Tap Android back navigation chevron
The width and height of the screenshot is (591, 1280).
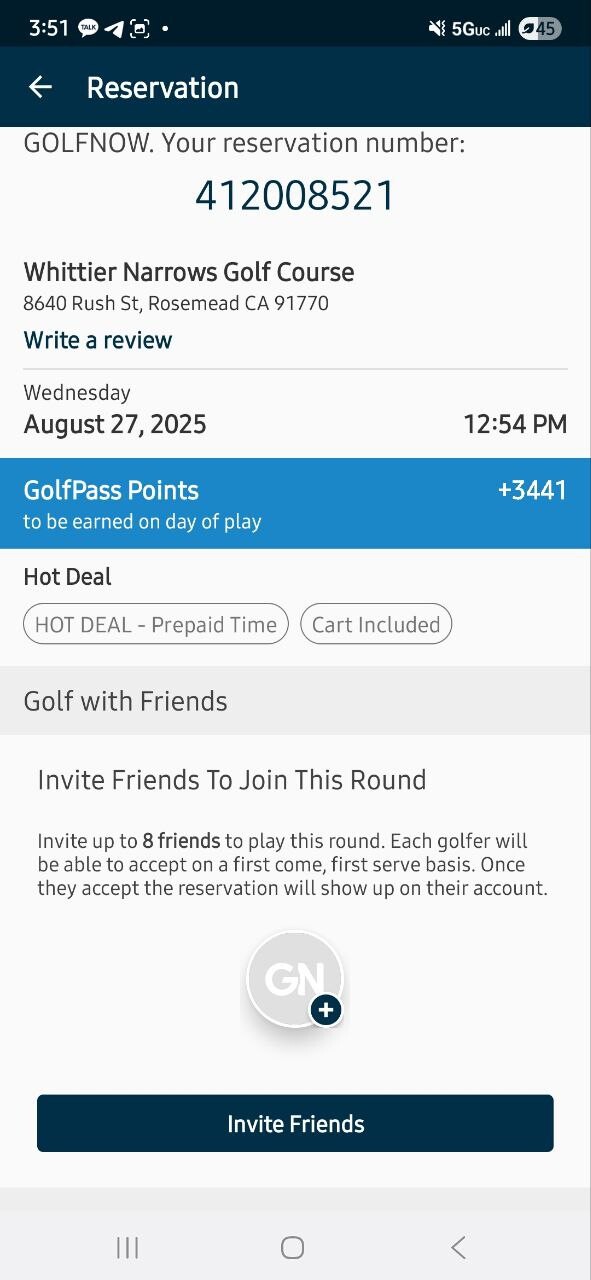point(458,1247)
